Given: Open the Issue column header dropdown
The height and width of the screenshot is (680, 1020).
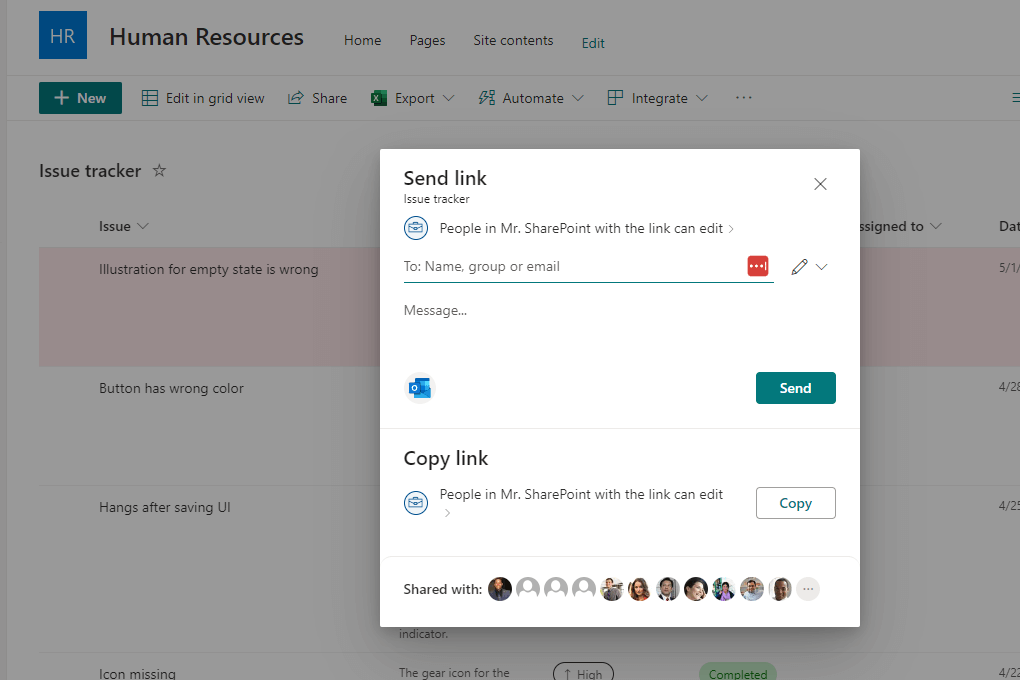Looking at the screenshot, I should [x=124, y=226].
